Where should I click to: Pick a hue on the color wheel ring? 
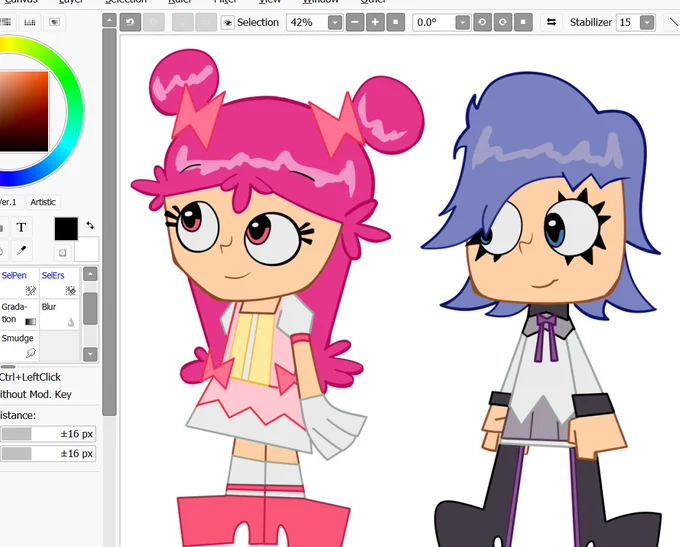click(x=74, y=111)
